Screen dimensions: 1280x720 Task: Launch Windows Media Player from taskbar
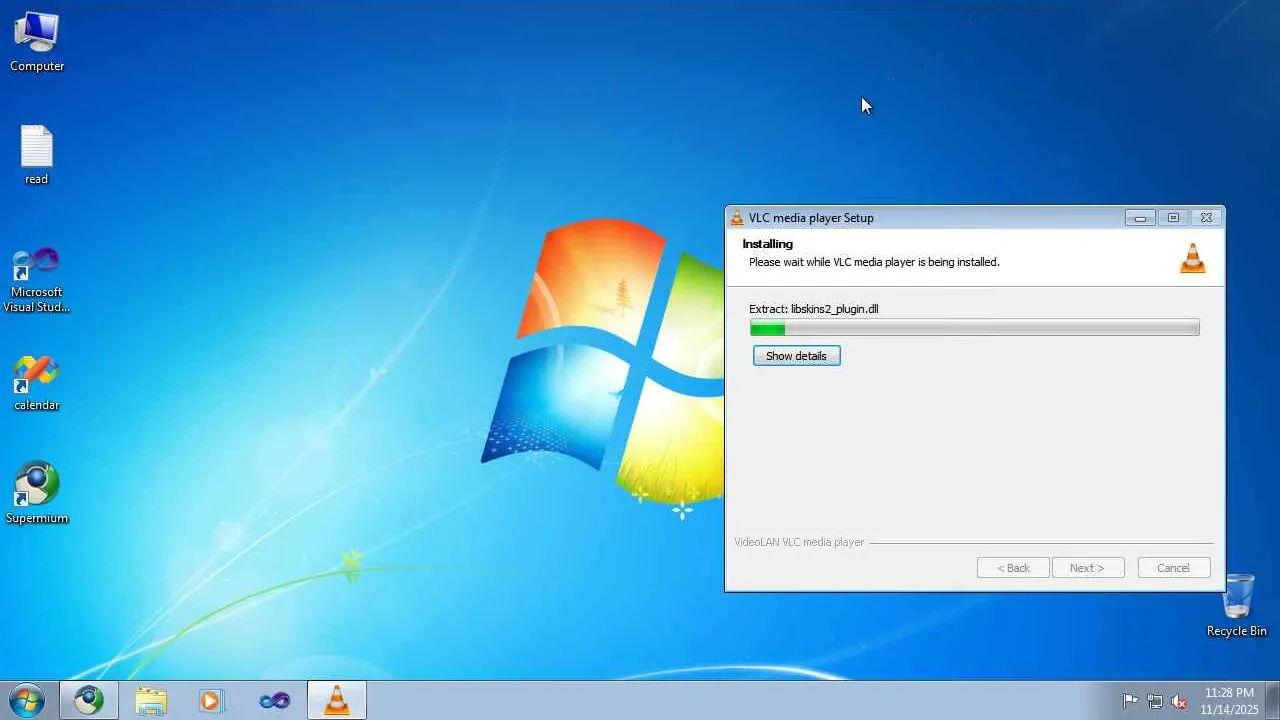(x=211, y=701)
